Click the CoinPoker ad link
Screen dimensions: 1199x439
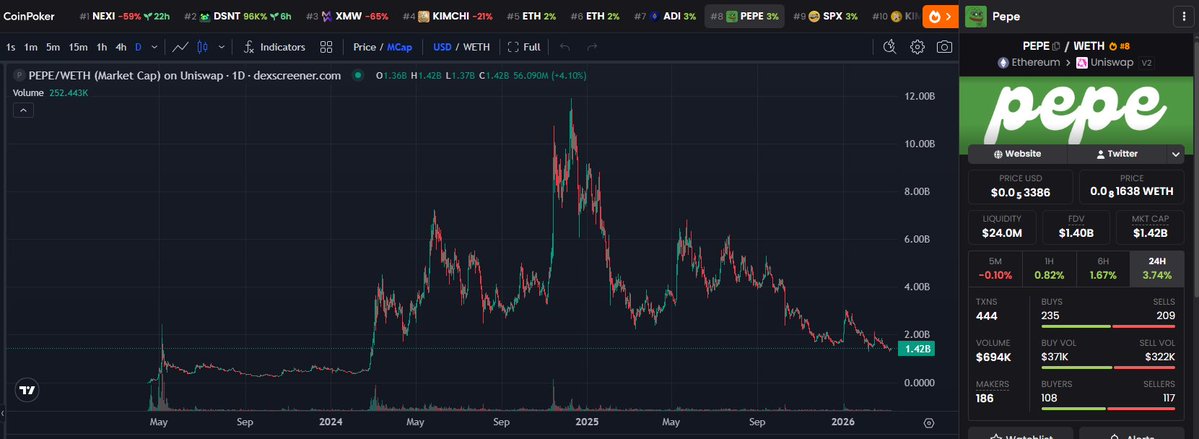tap(29, 16)
